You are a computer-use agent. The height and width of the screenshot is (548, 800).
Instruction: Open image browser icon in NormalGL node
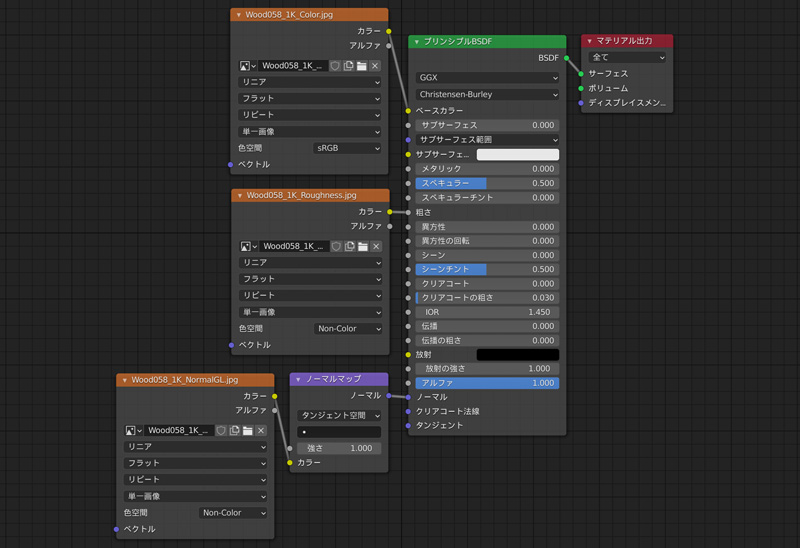click(133, 431)
